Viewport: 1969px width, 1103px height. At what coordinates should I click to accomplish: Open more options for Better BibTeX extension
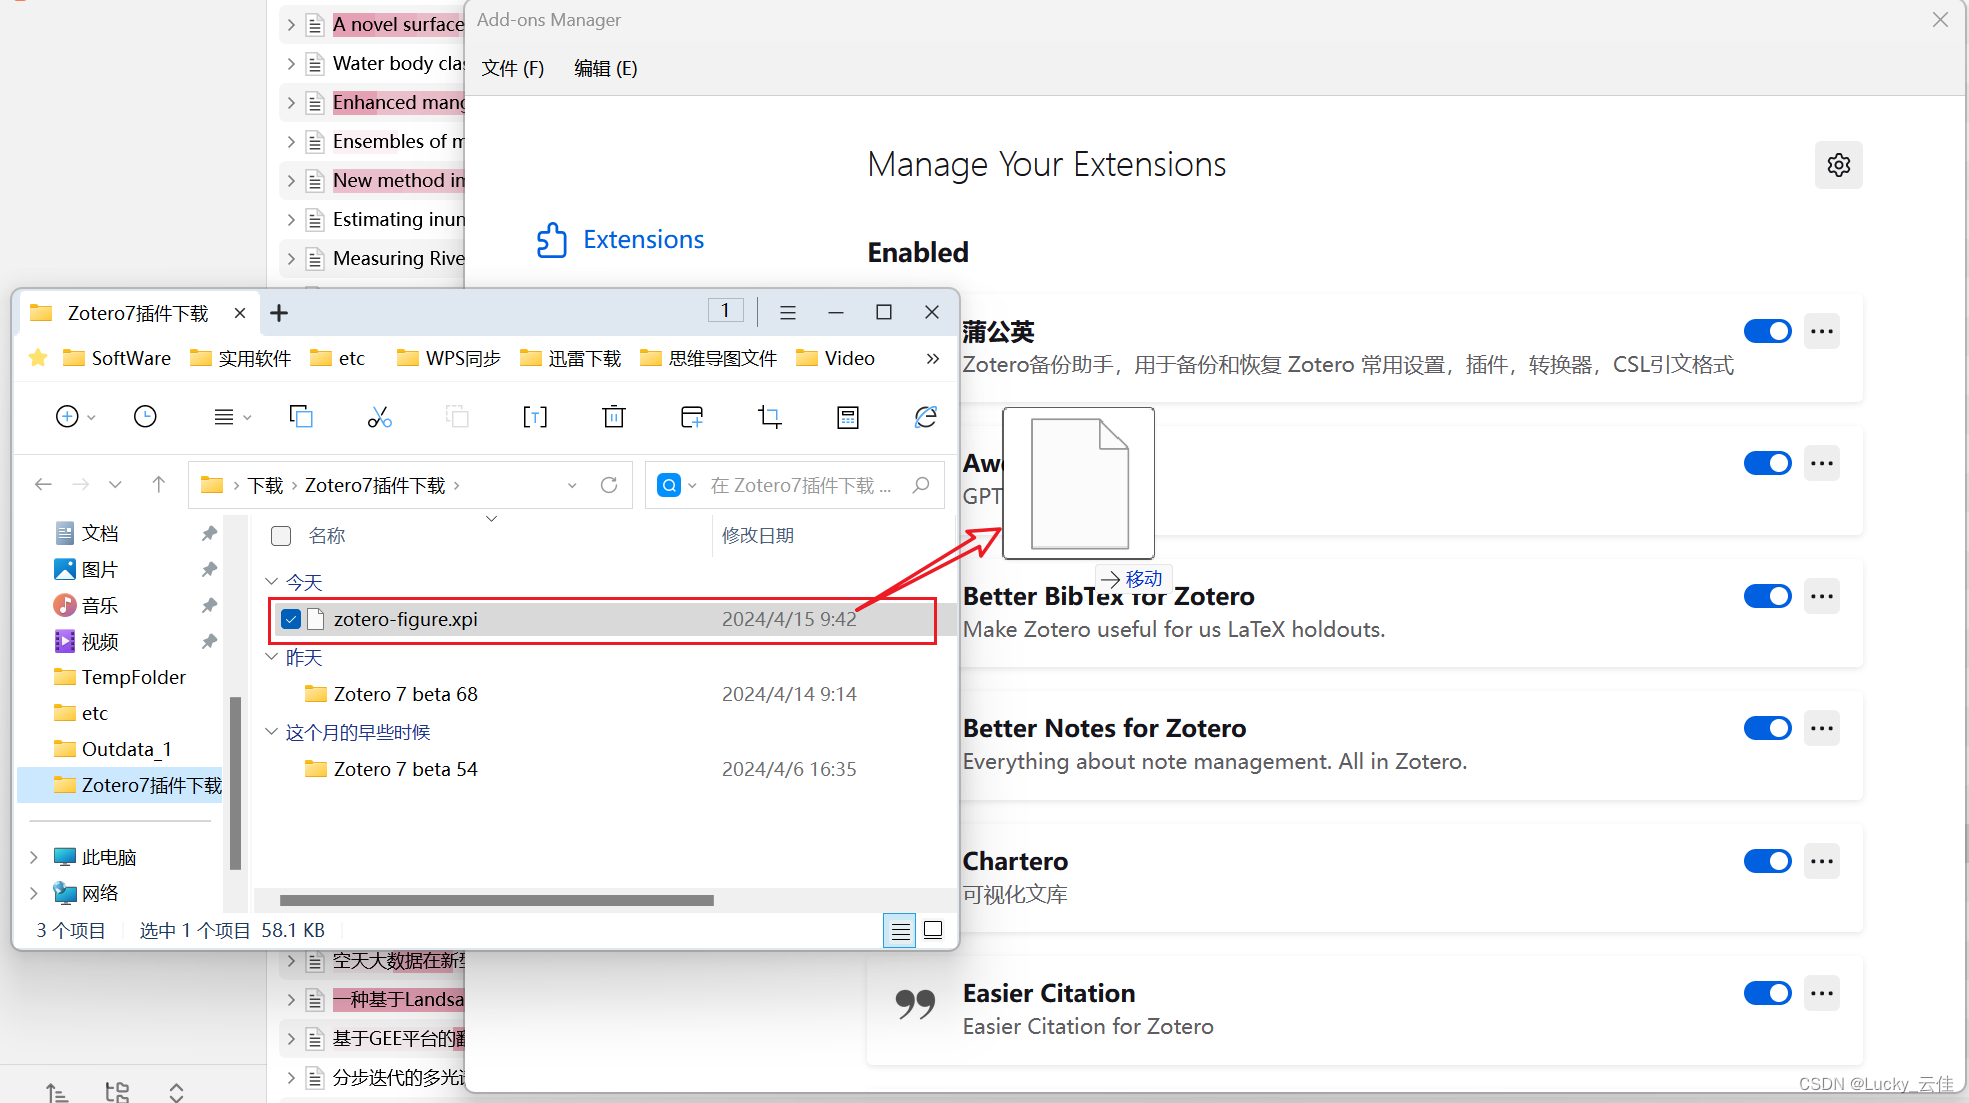1822,597
